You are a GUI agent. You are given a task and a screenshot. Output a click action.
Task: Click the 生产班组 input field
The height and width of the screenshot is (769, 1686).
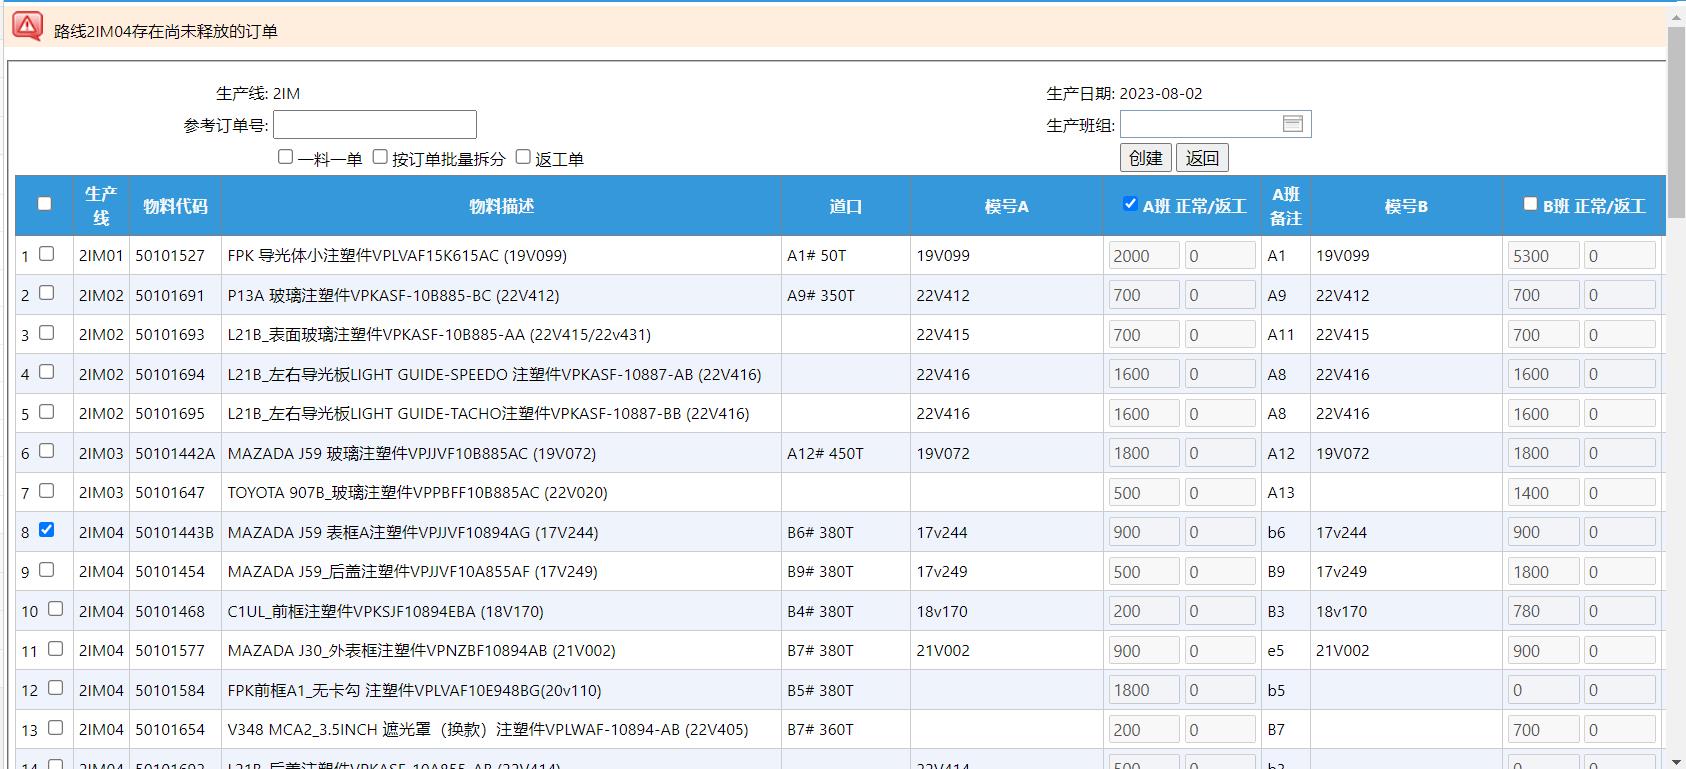[1215, 124]
